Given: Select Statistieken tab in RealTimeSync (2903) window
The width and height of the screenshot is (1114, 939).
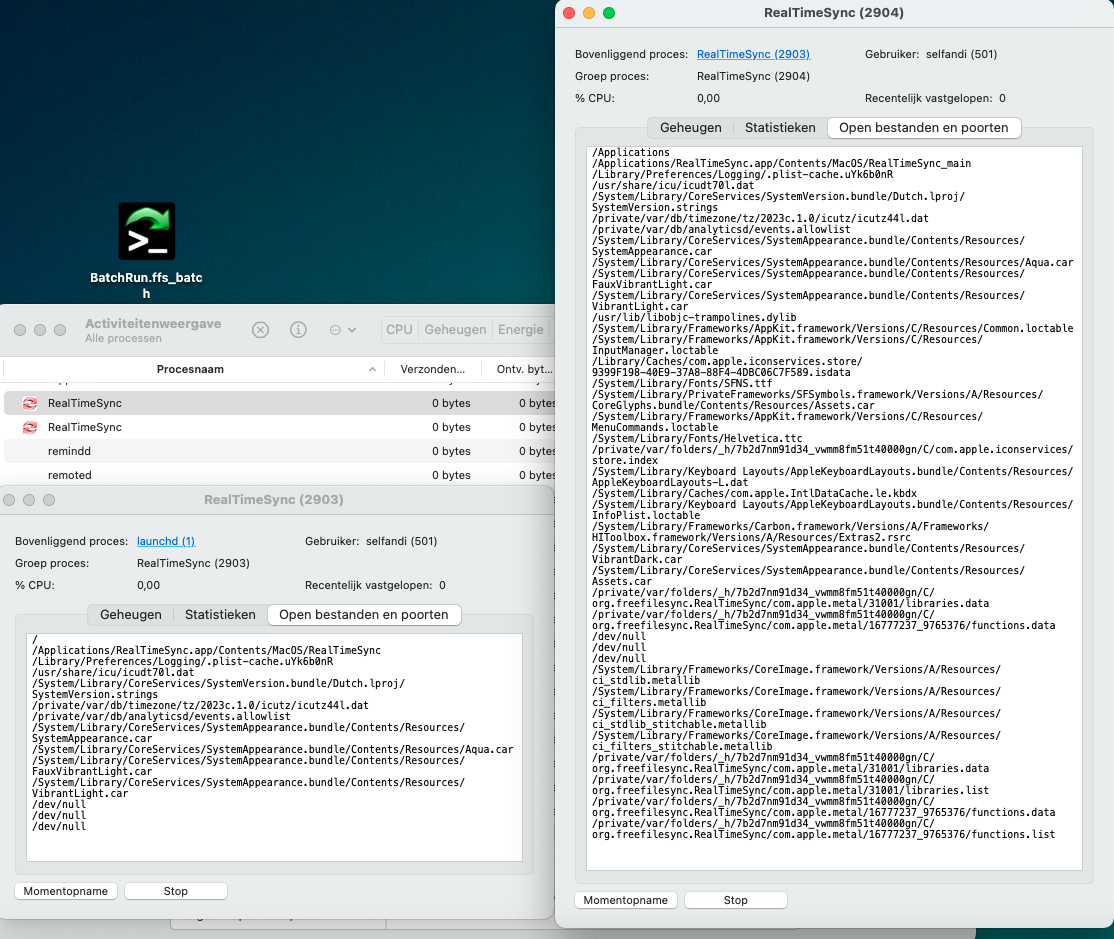Looking at the screenshot, I should (x=220, y=614).
